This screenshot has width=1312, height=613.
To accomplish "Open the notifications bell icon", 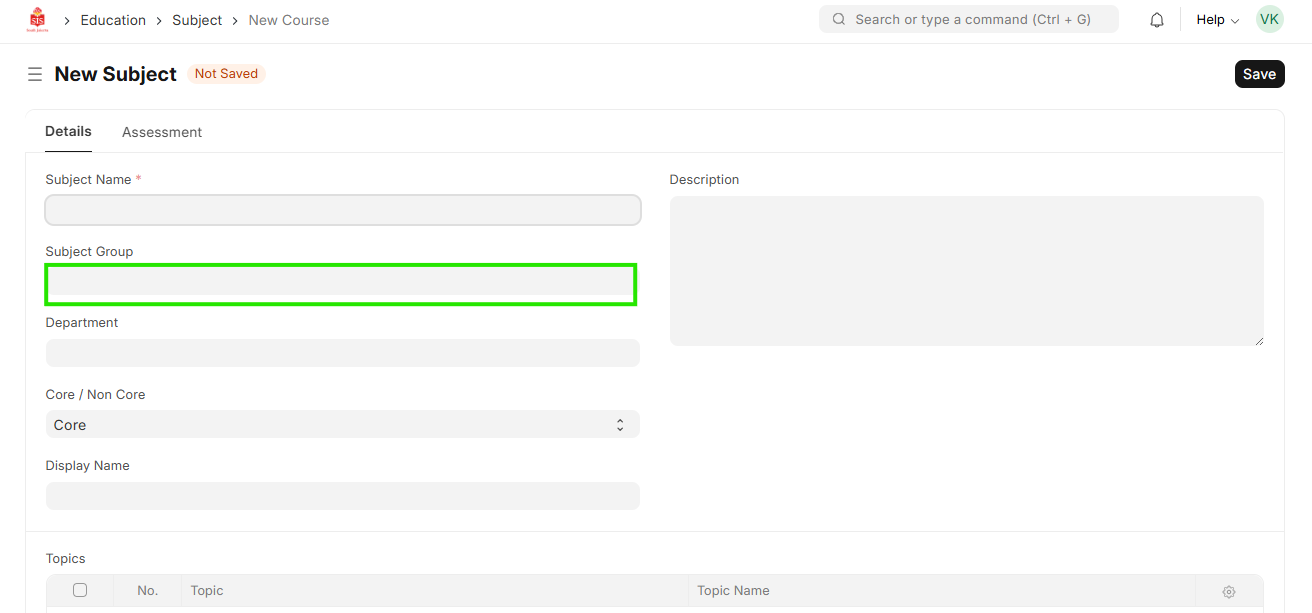I will (1157, 20).
